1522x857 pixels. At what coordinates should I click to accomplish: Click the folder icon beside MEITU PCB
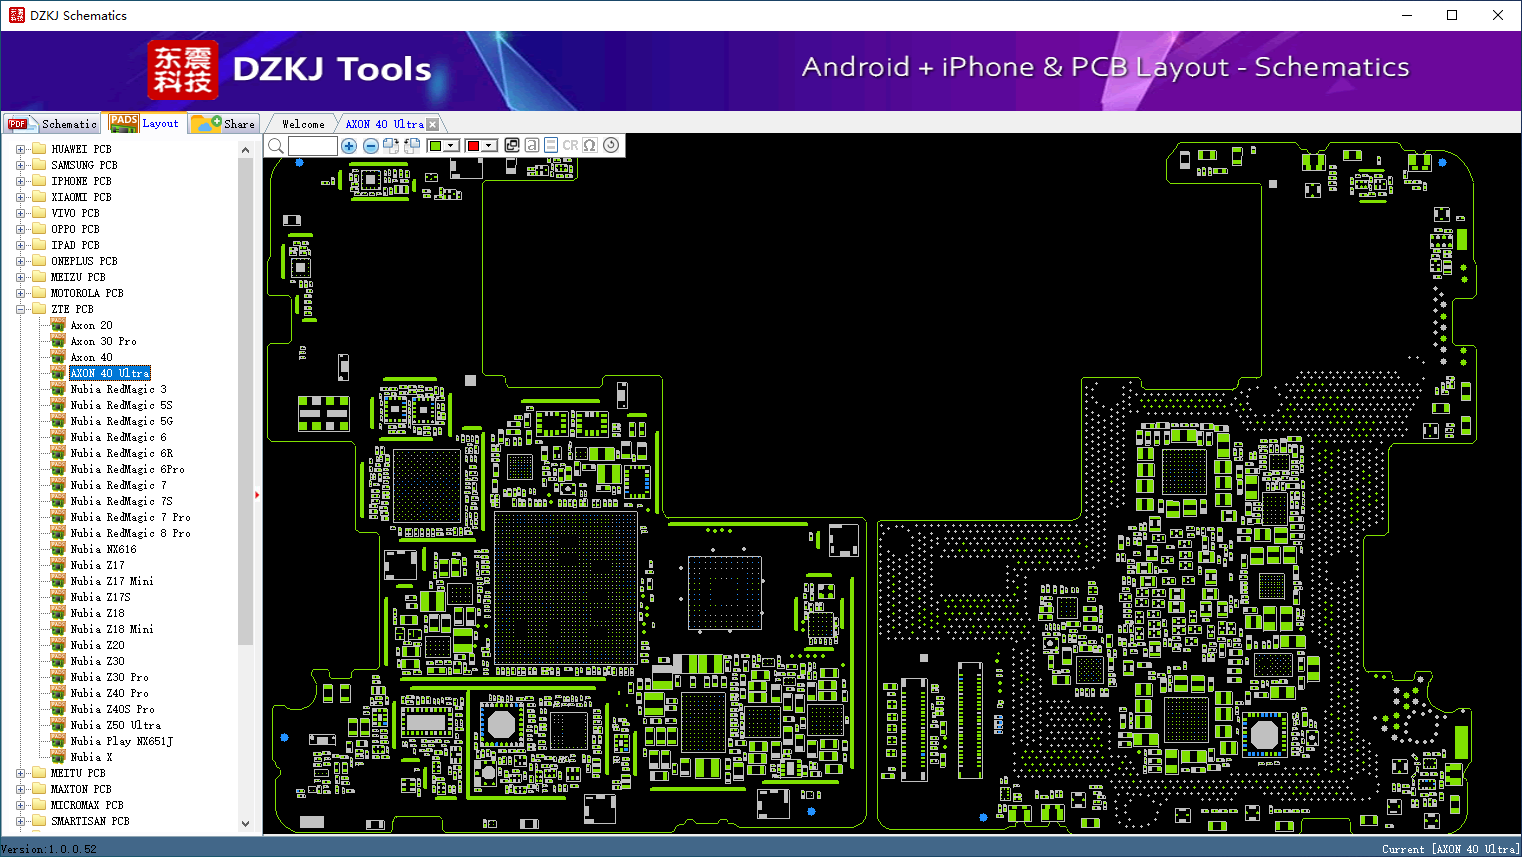(x=39, y=773)
